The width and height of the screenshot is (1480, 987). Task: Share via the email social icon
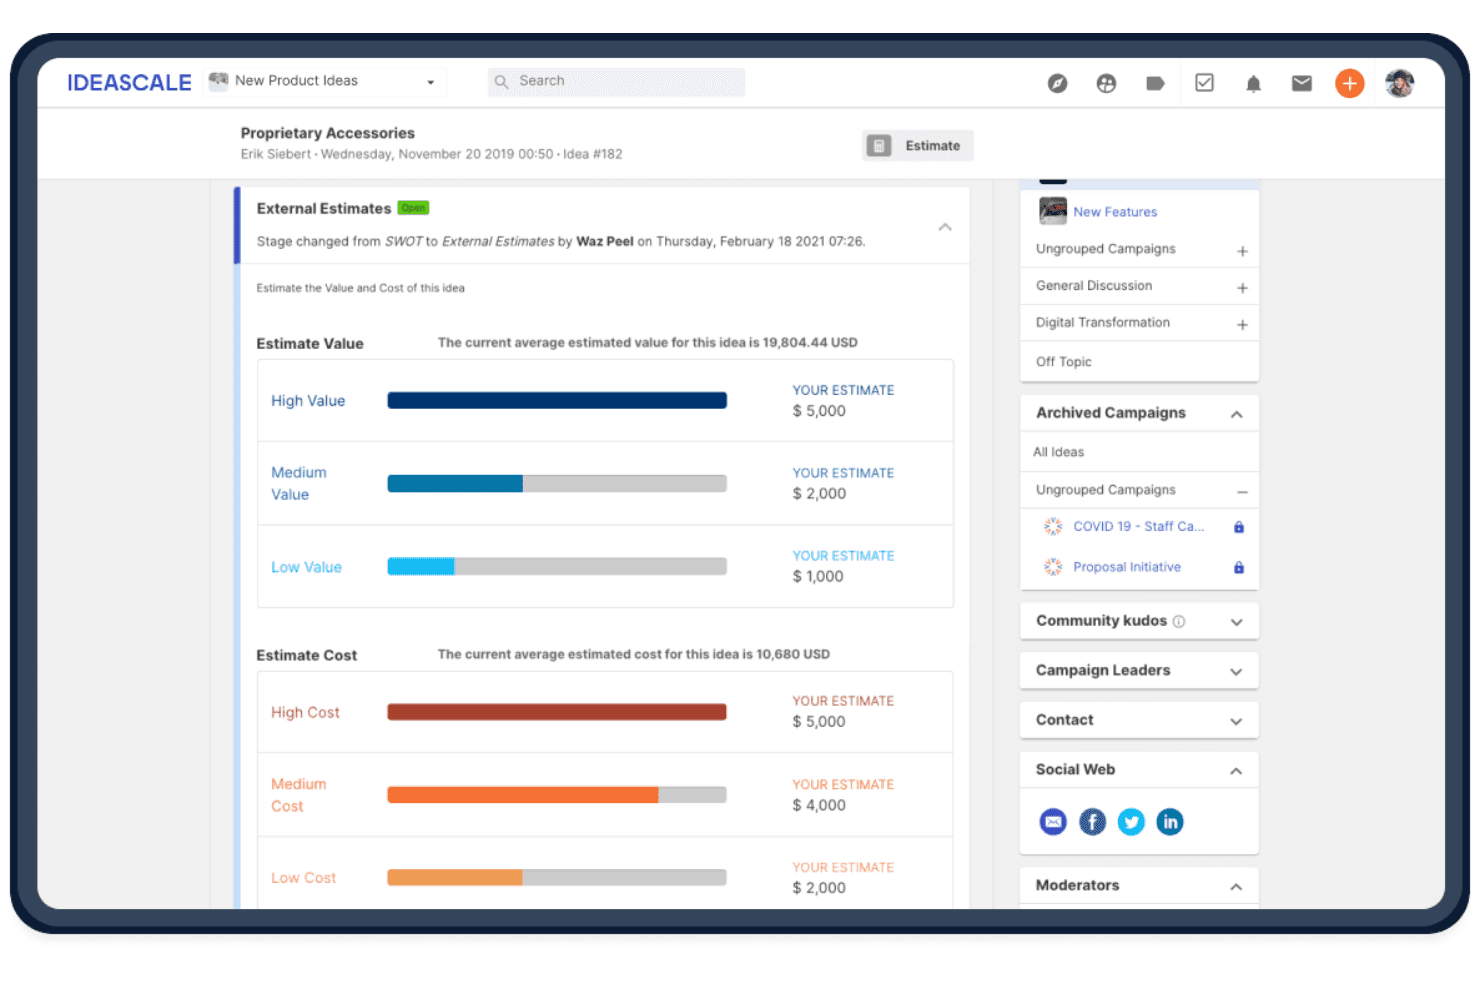(1053, 822)
